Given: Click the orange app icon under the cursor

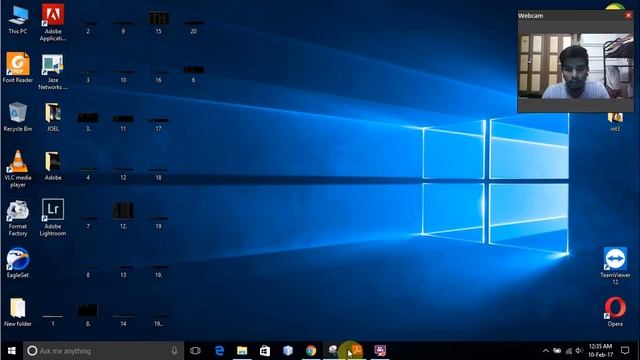Looking at the screenshot, I should click(x=357, y=350).
